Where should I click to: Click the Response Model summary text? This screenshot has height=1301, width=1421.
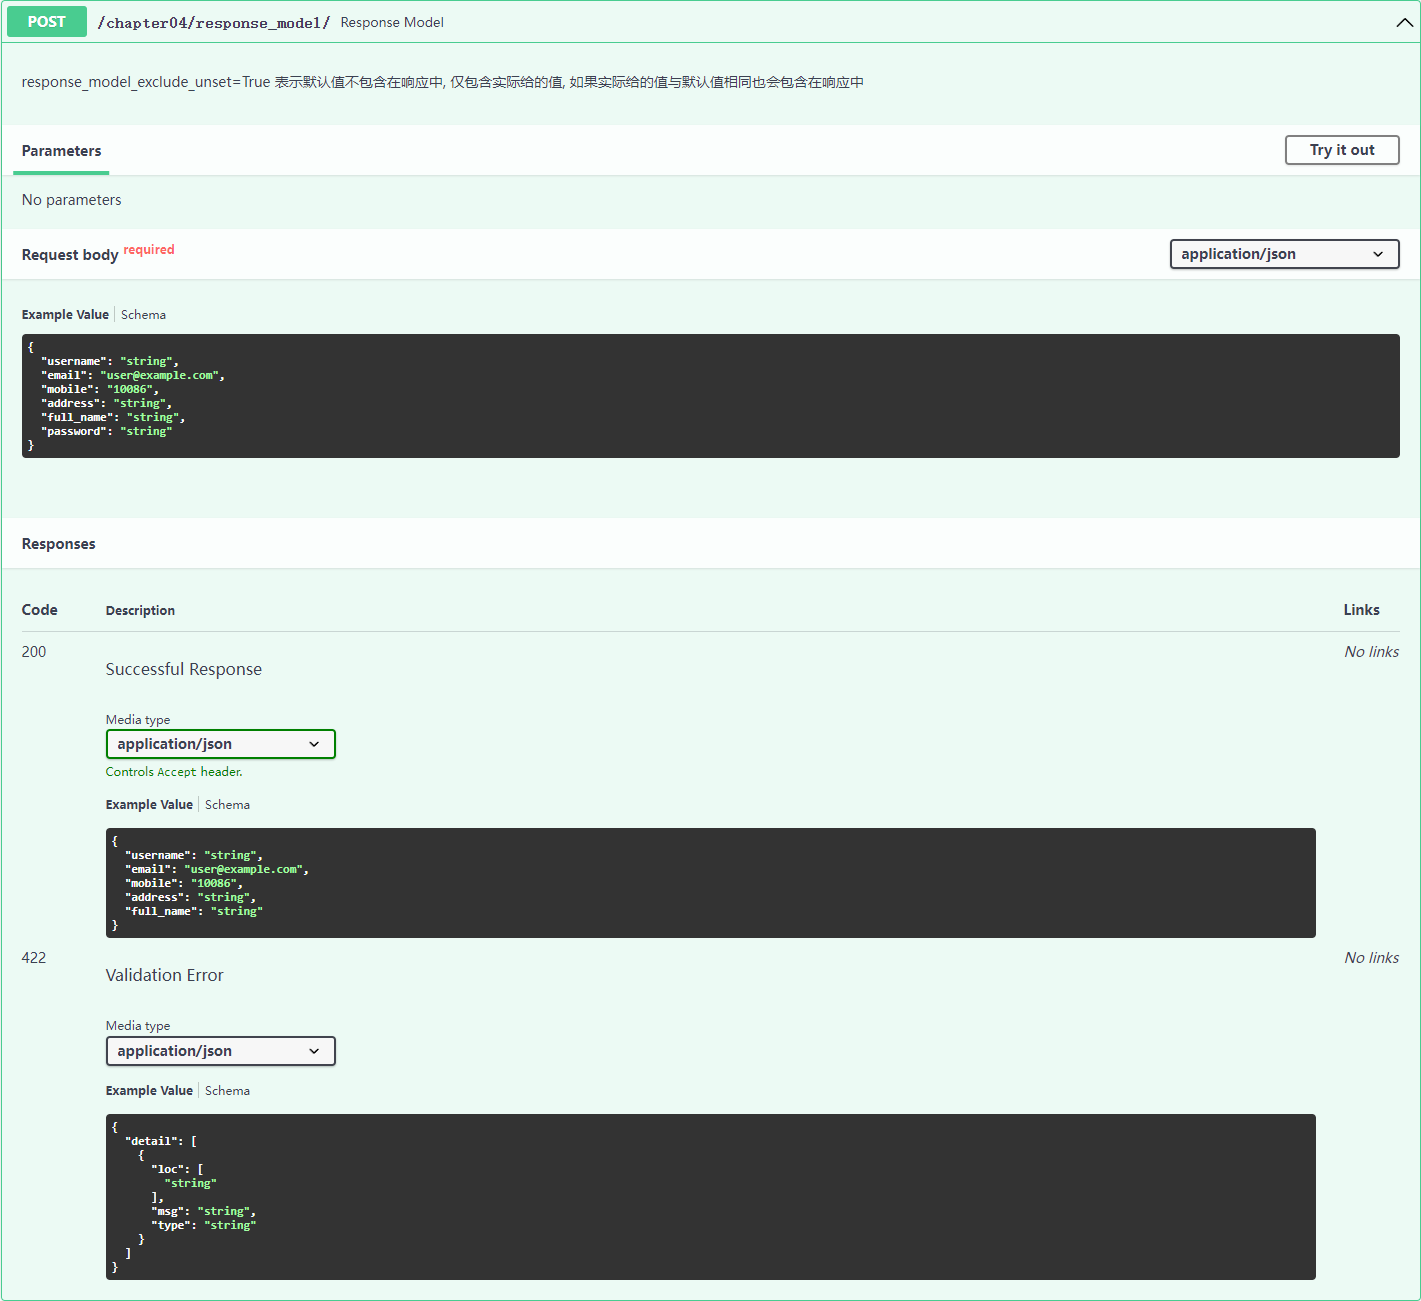coord(392,22)
